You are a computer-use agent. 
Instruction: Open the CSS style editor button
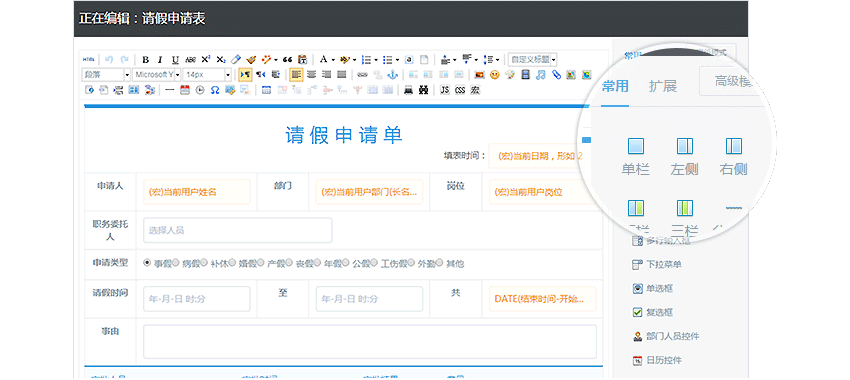pos(460,90)
